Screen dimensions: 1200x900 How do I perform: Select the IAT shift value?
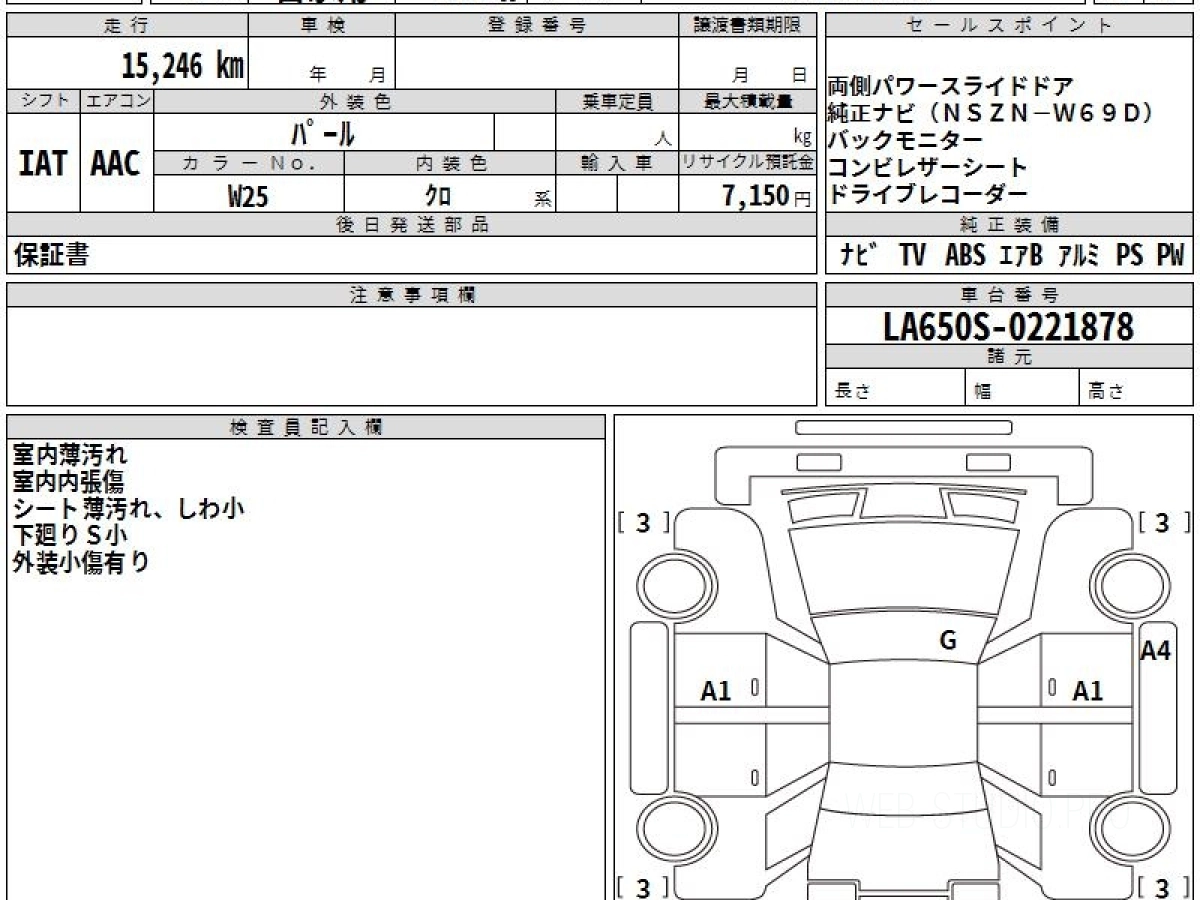pyautogui.click(x=43, y=163)
